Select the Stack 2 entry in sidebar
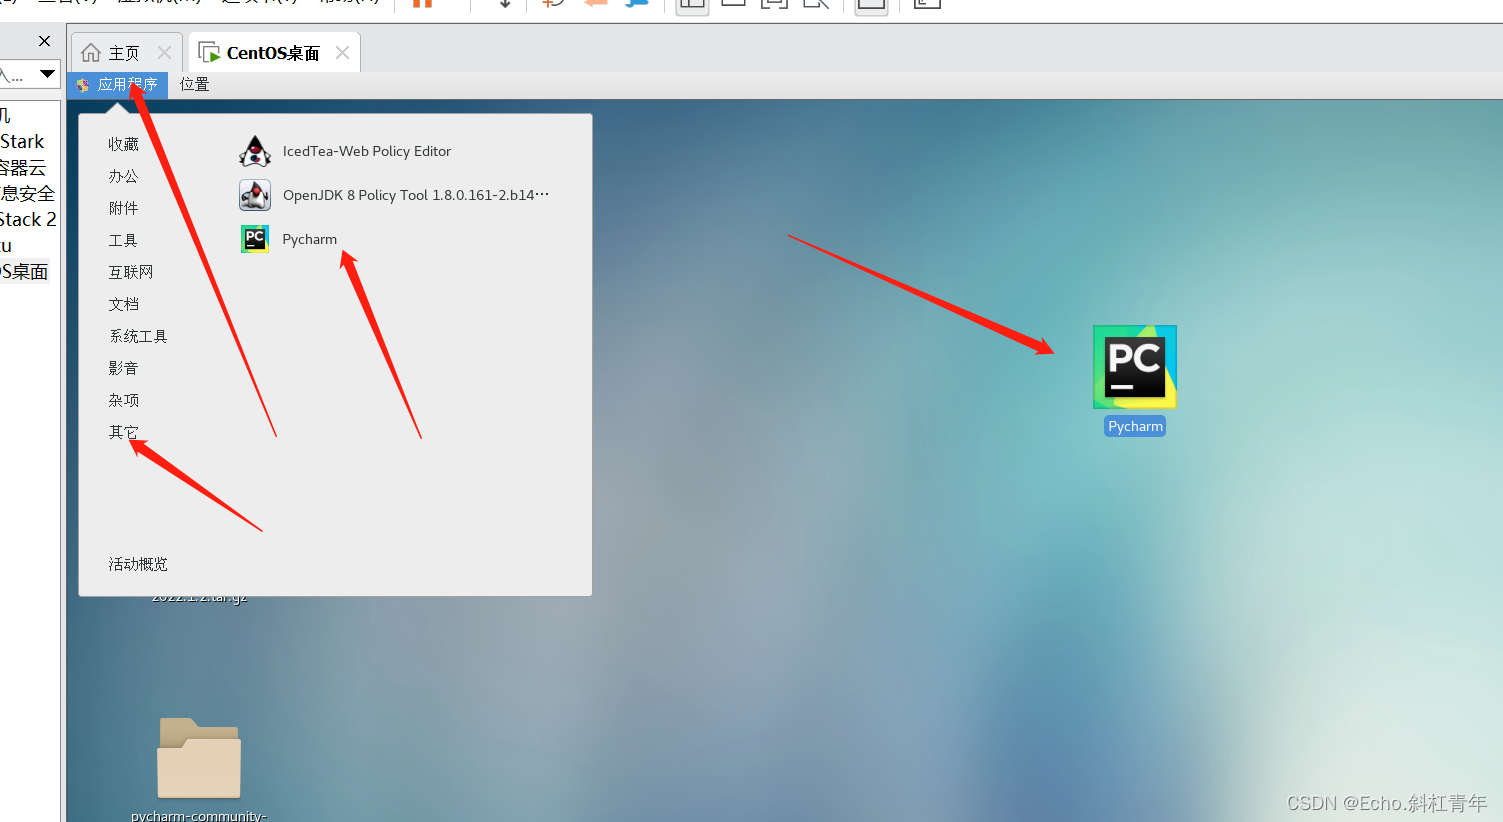Viewport: 1503px width, 822px height. [x=28, y=220]
